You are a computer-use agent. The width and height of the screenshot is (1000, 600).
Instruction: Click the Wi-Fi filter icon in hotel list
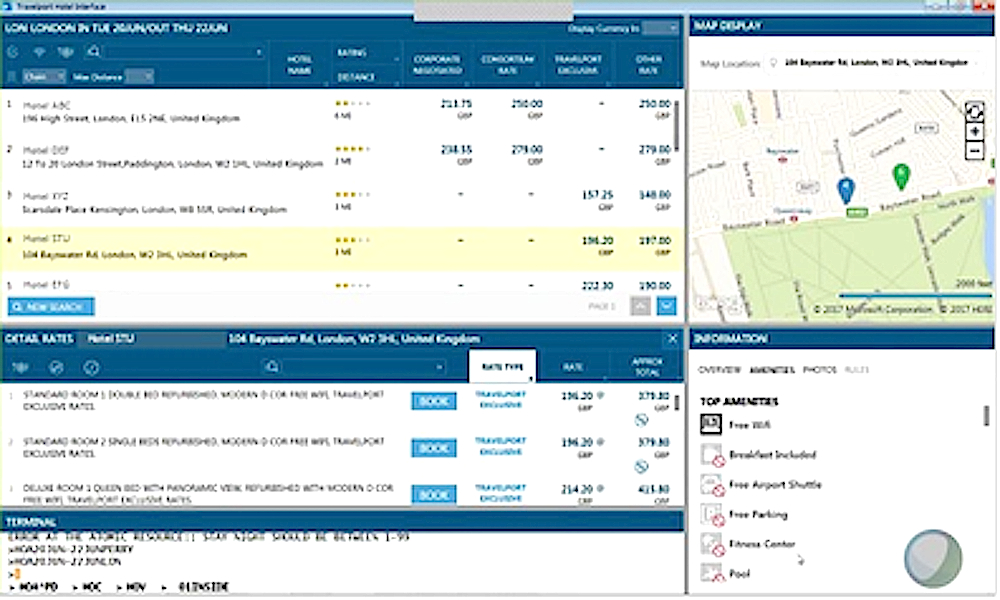40,52
